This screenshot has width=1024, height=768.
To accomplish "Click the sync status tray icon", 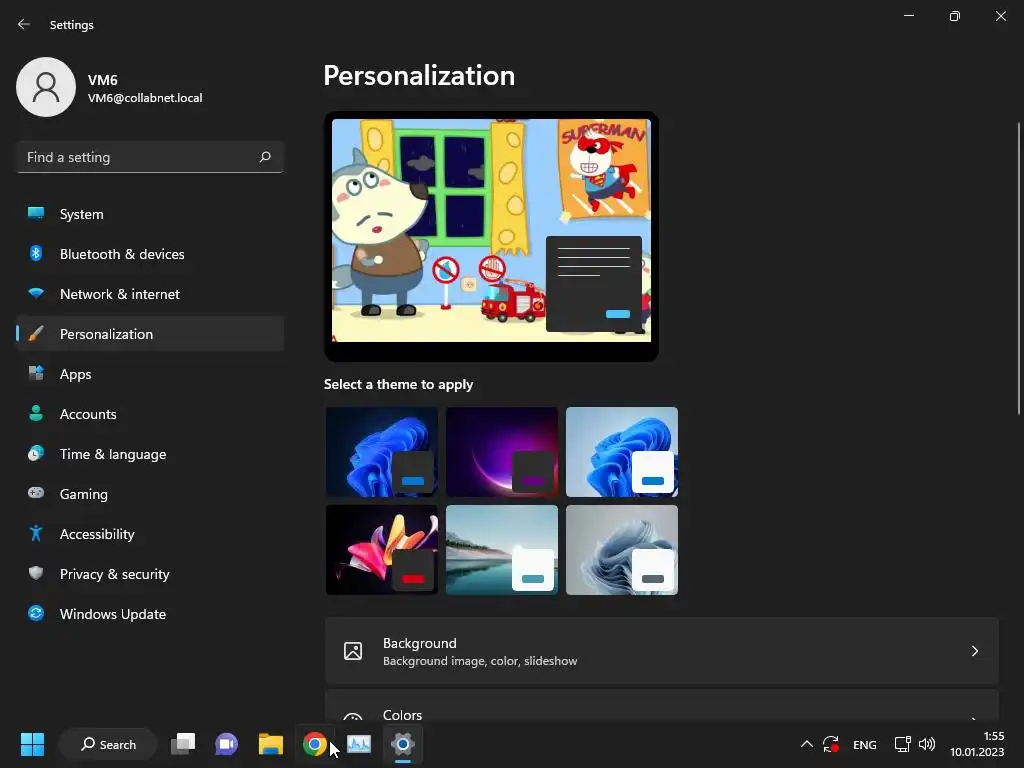I will (x=831, y=744).
